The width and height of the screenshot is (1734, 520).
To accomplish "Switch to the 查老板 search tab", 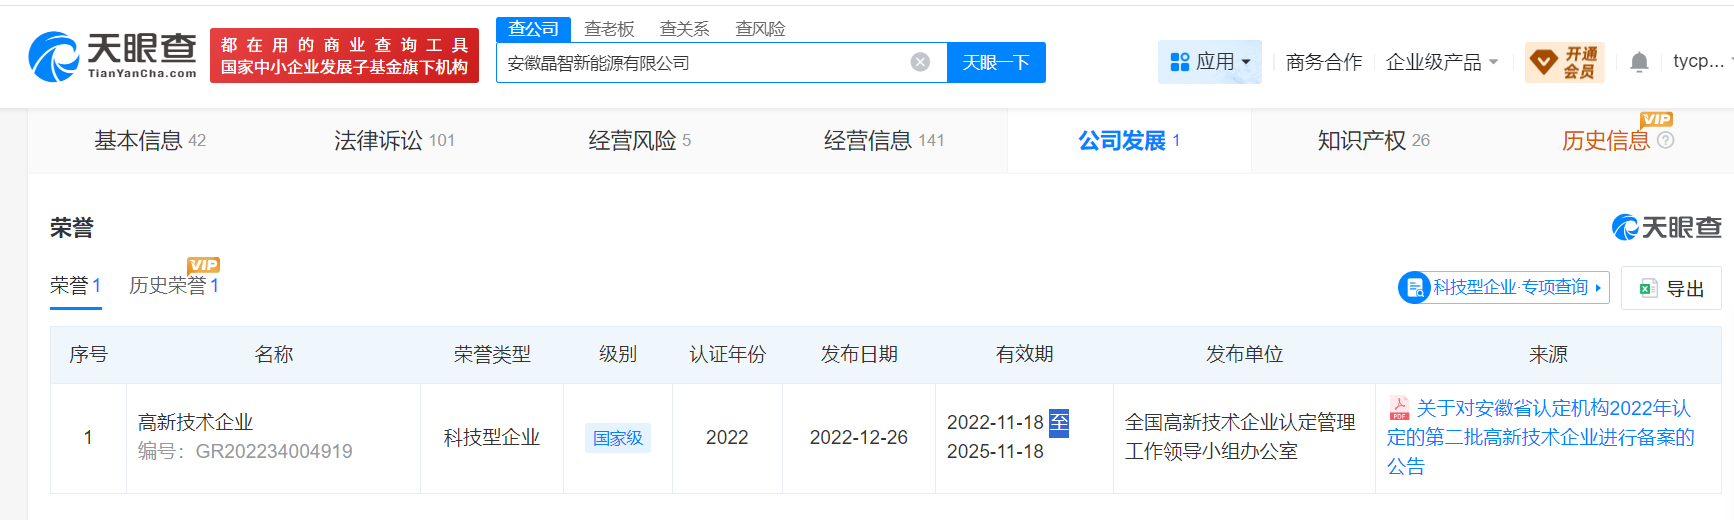I will (609, 29).
